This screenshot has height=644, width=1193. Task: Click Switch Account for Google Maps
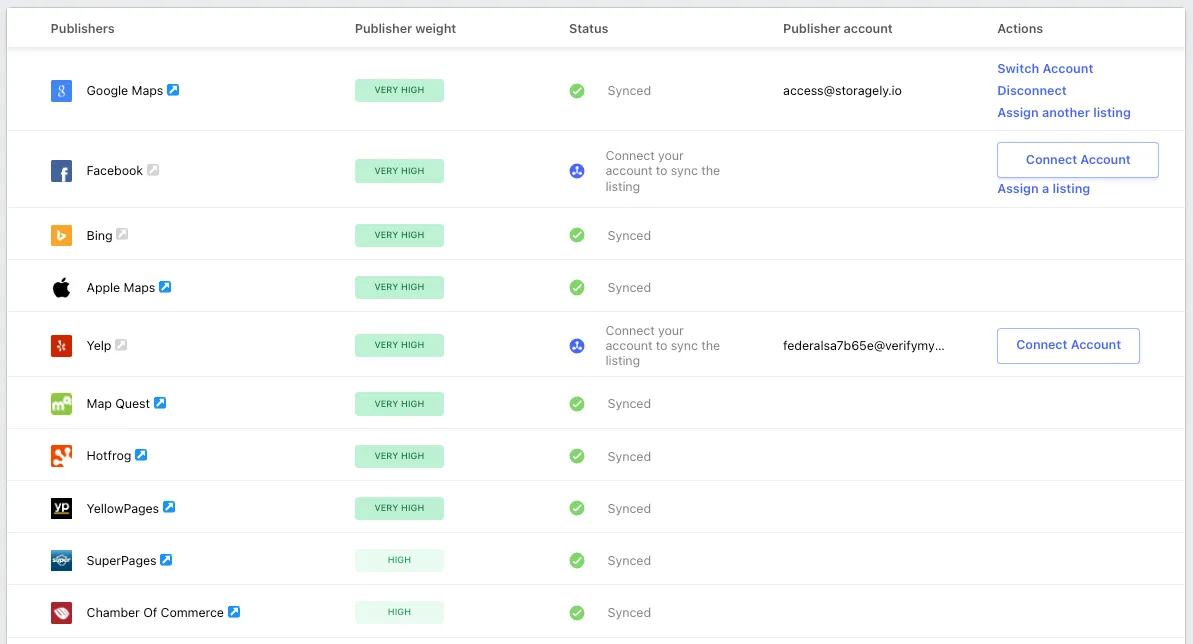coord(1045,69)
